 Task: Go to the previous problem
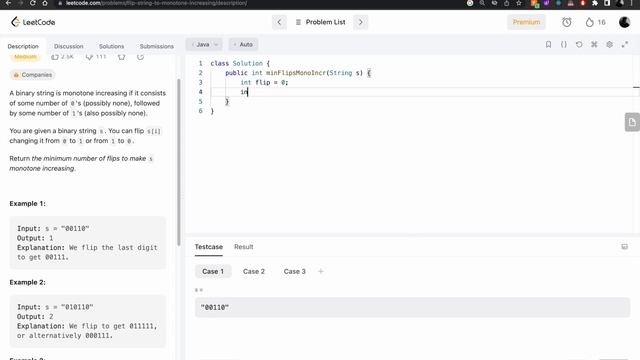(279, 22)
